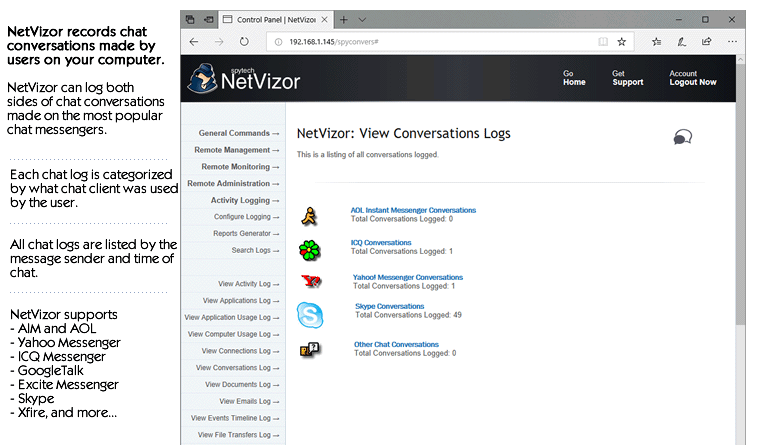Click Account Logout Now
The image size is (761, 445).
coord(693,78)
